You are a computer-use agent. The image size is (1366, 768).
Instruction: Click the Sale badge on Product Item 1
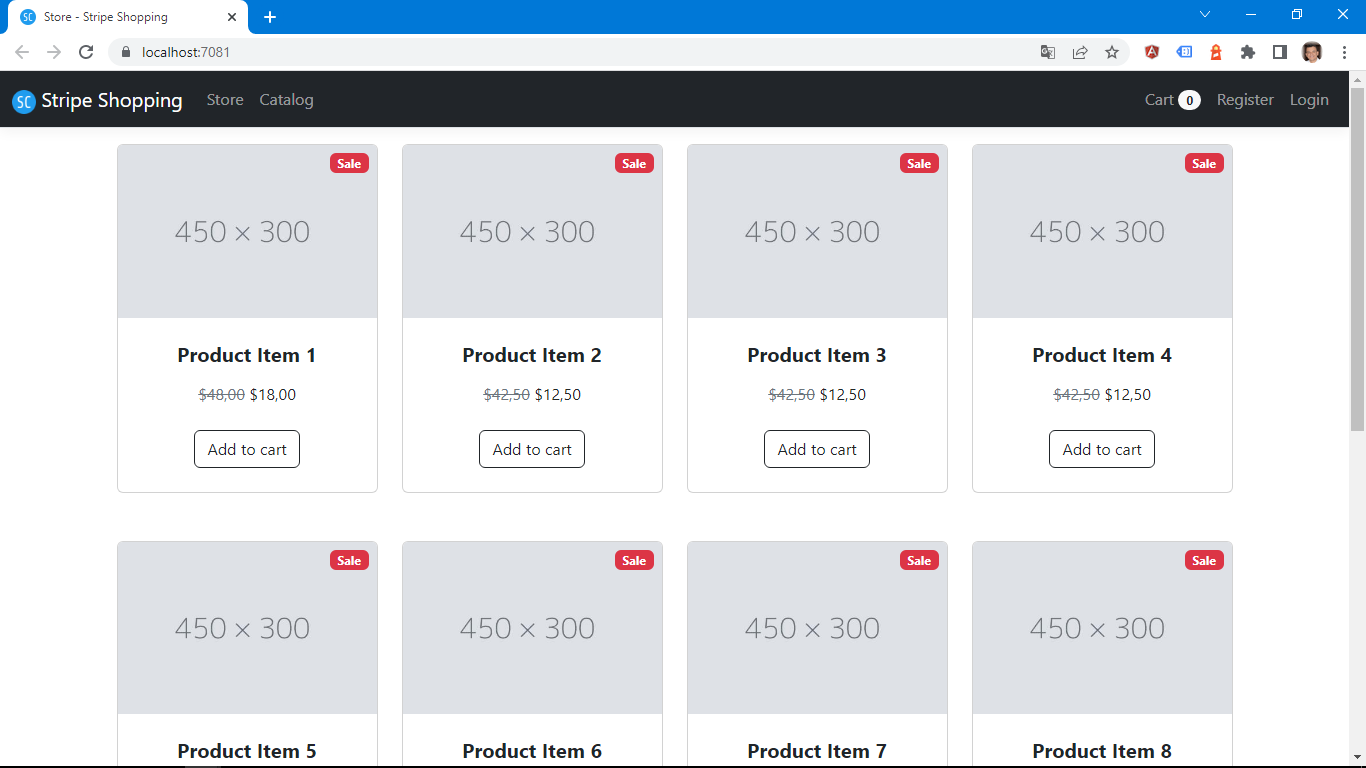pos(349,163)
